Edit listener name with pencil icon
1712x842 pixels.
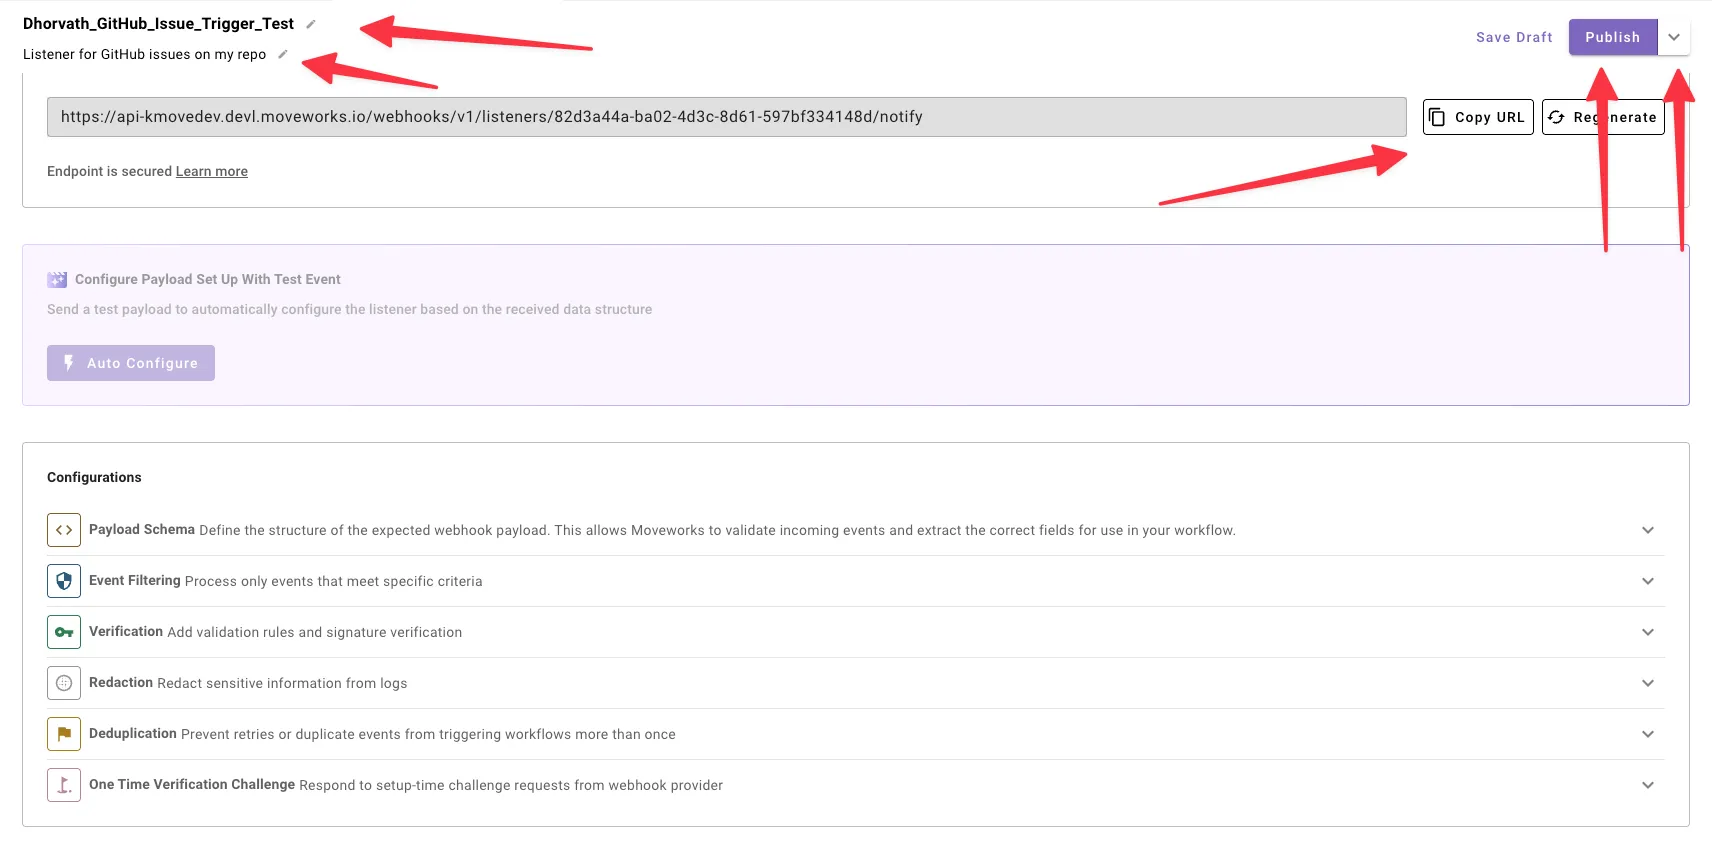coord(310,24)
